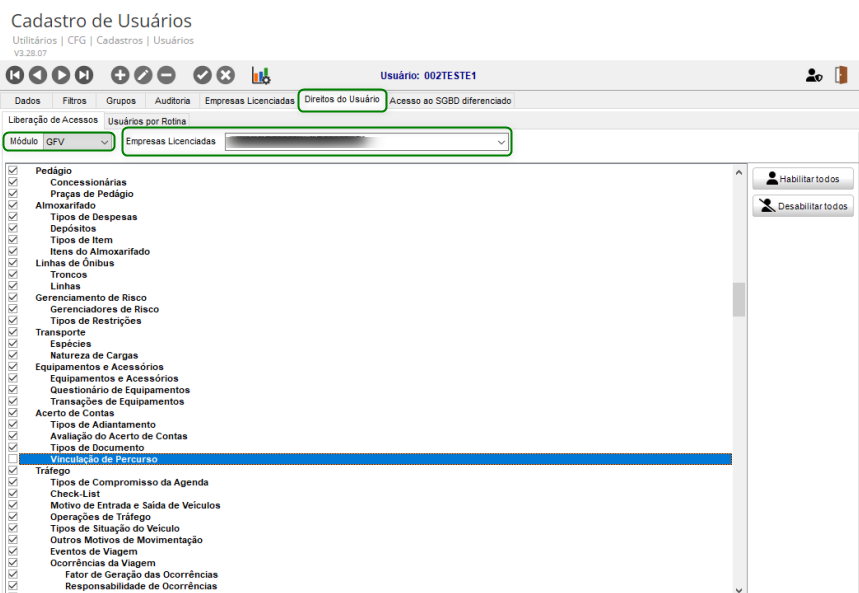Exit using the door icon
This screenshot has width=859, height=593.
[x=841, y=75]
